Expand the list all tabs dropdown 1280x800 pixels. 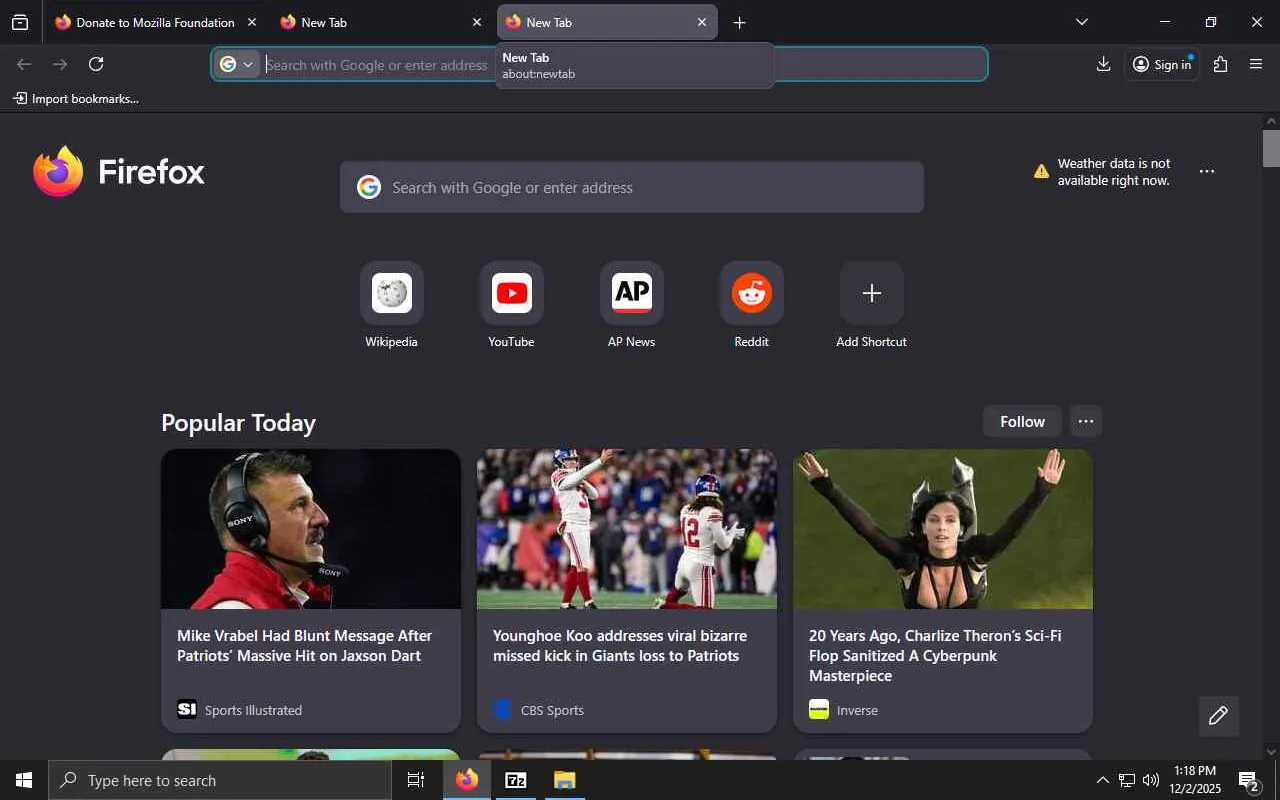click(1081, 22)
